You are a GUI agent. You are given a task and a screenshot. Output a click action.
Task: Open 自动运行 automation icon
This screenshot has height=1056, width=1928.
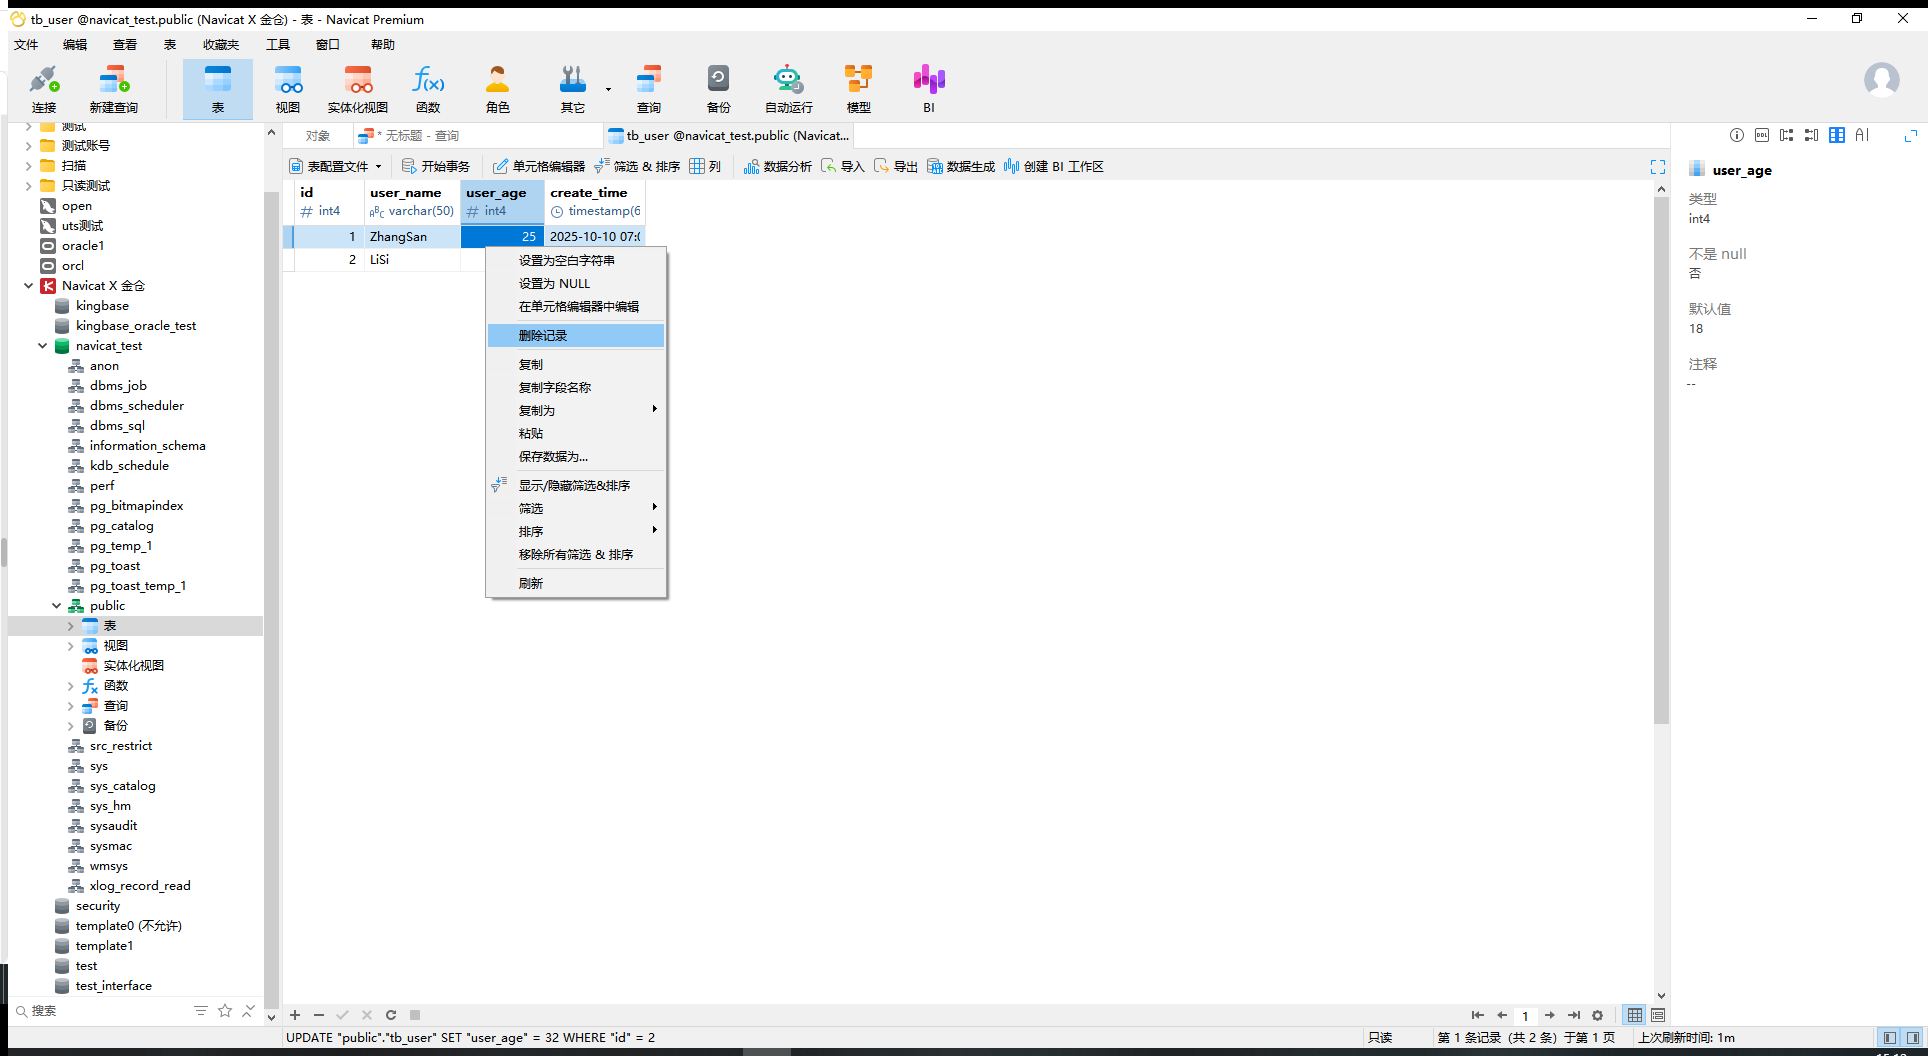788,89
